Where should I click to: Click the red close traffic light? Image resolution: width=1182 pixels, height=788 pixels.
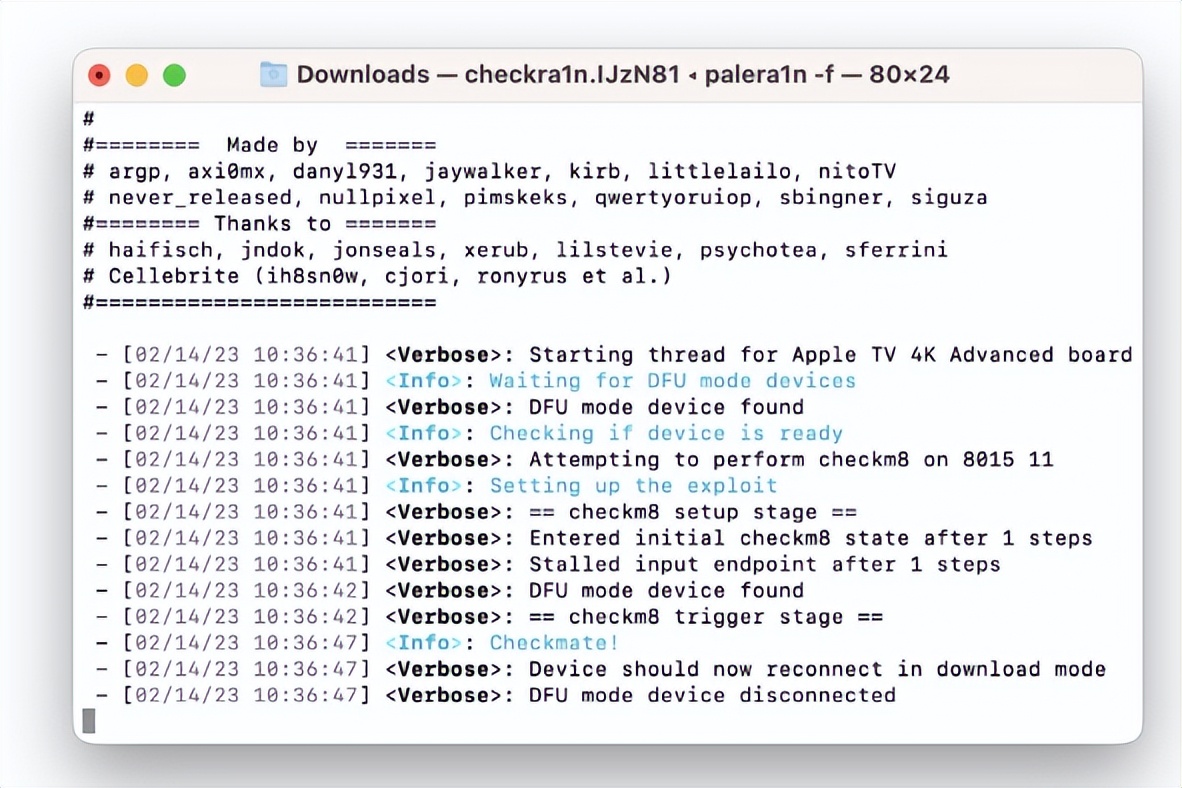(x=99, y=74)
